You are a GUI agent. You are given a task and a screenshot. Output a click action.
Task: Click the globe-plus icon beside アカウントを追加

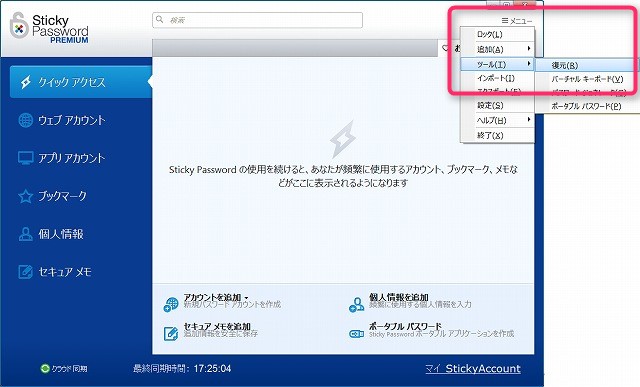click(171, 304)
